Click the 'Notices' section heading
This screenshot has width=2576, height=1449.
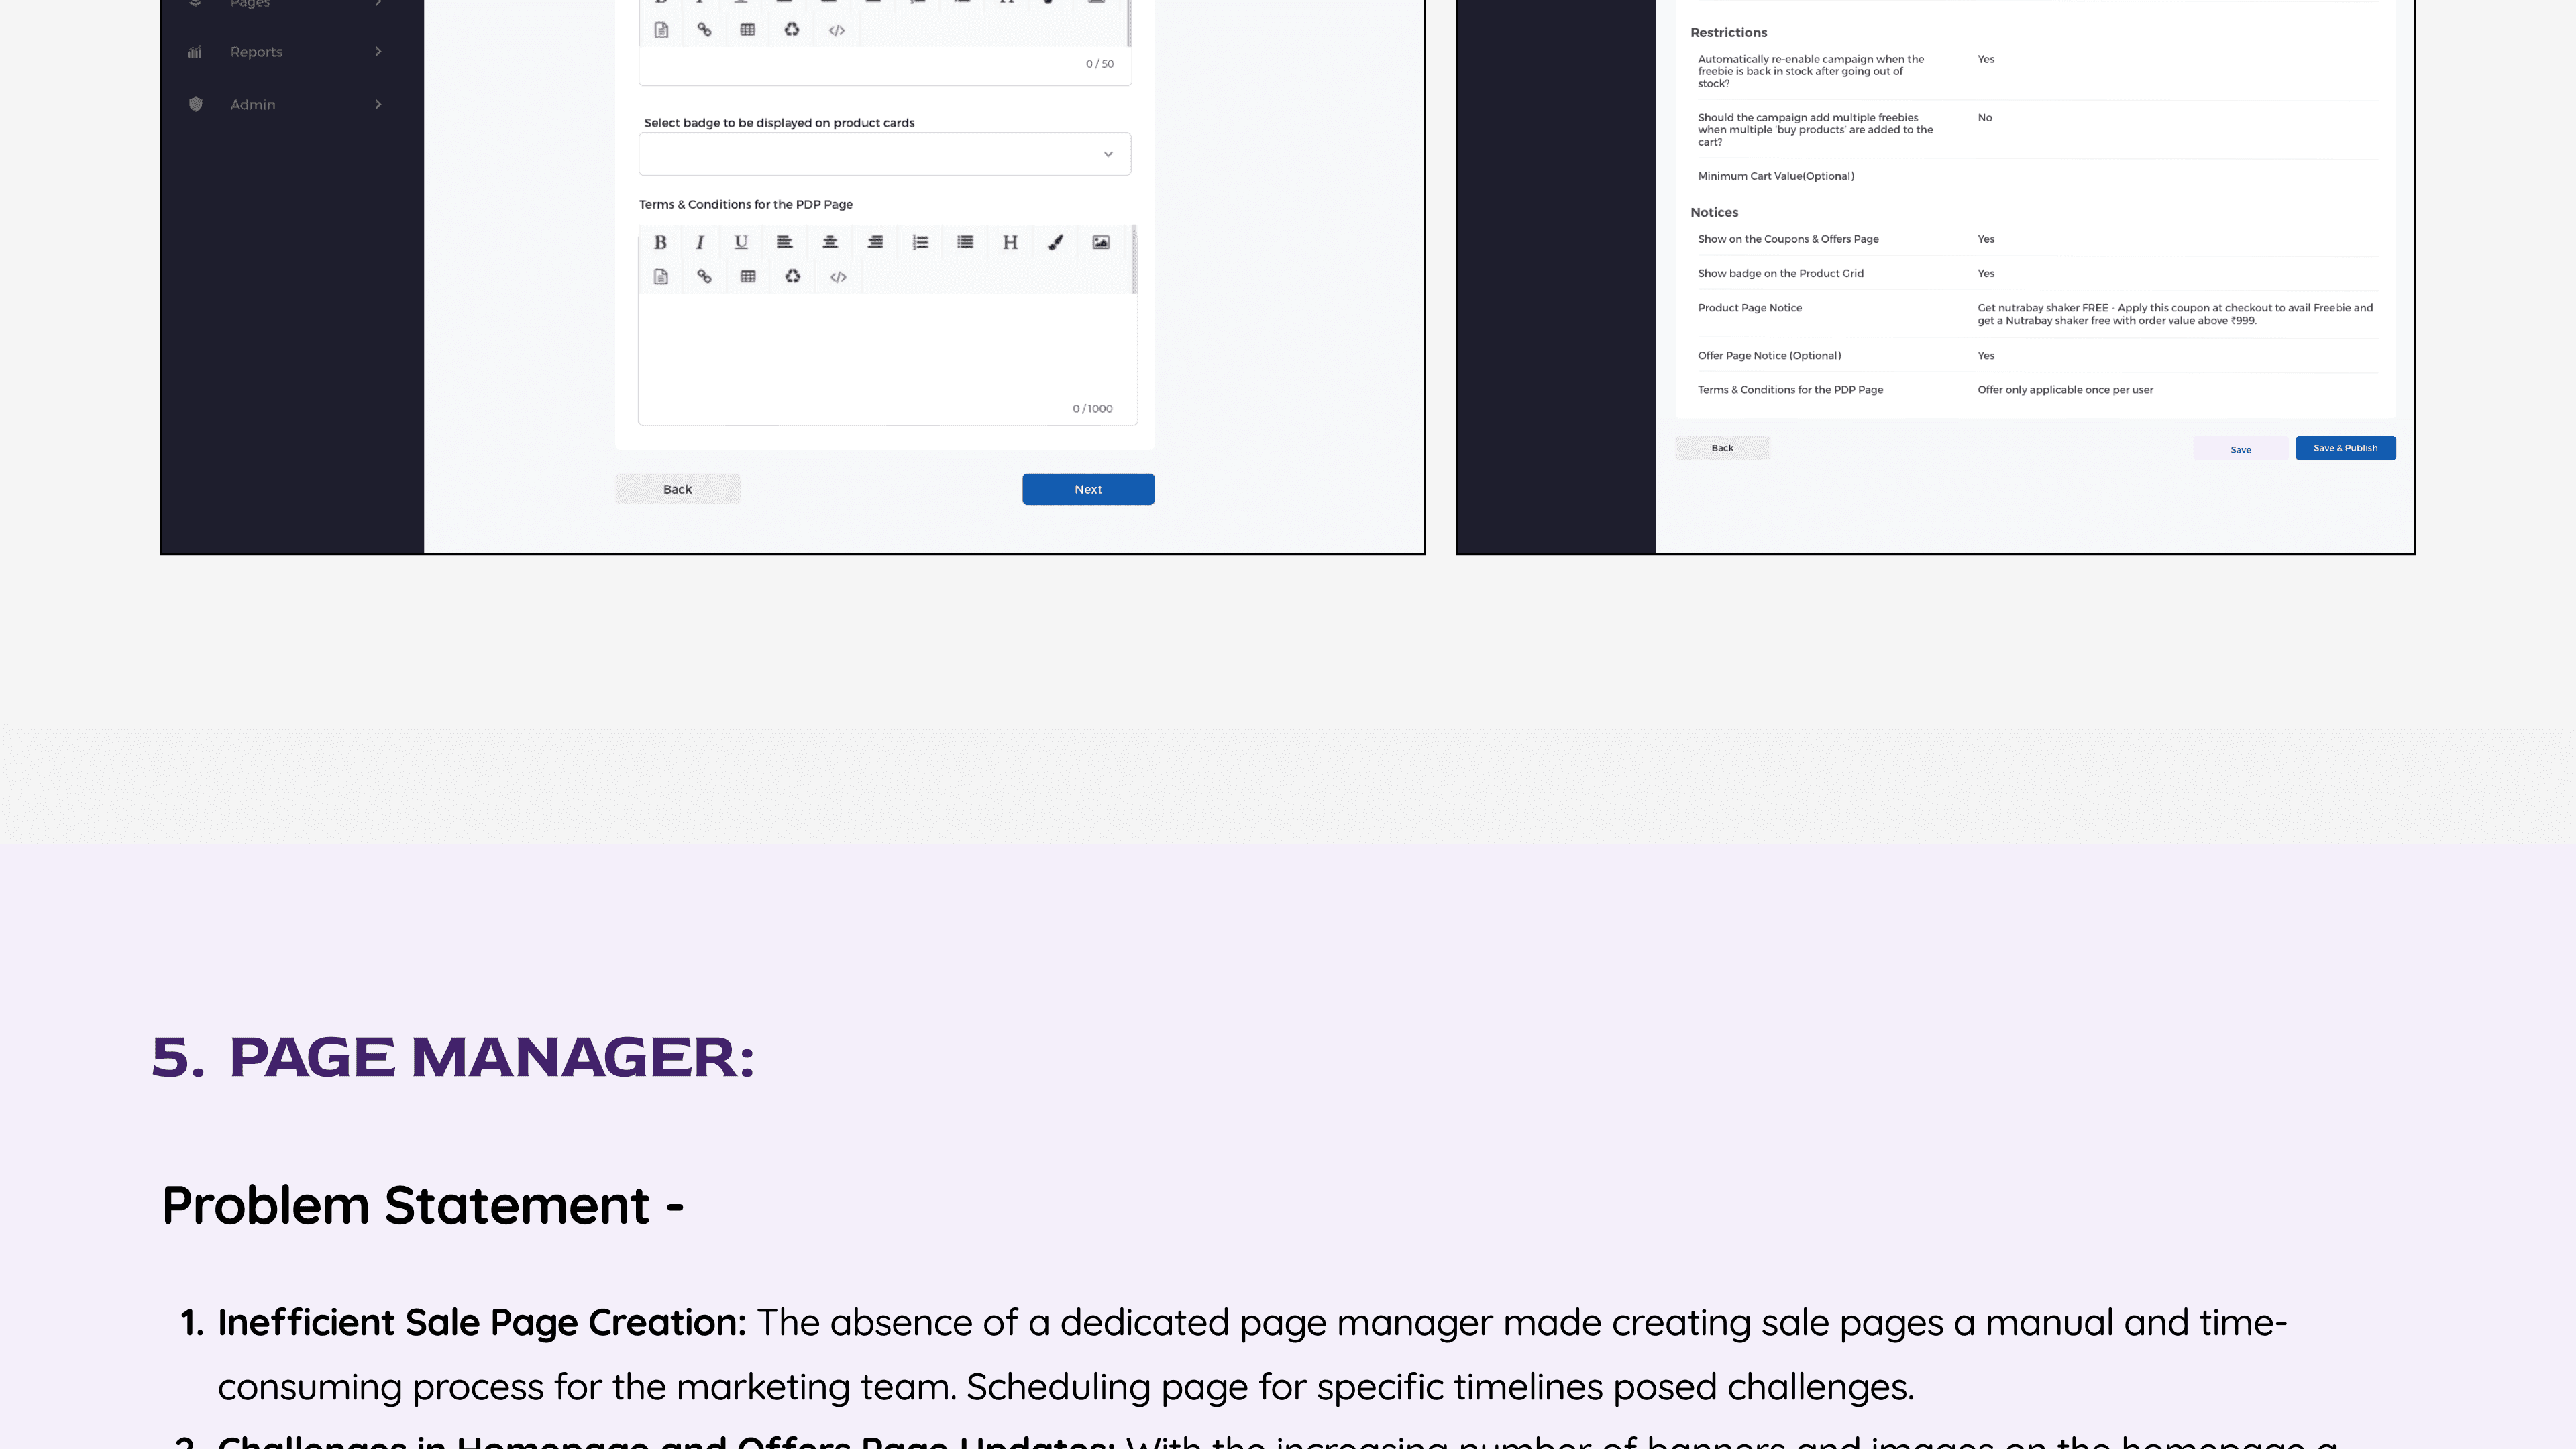1714,212
